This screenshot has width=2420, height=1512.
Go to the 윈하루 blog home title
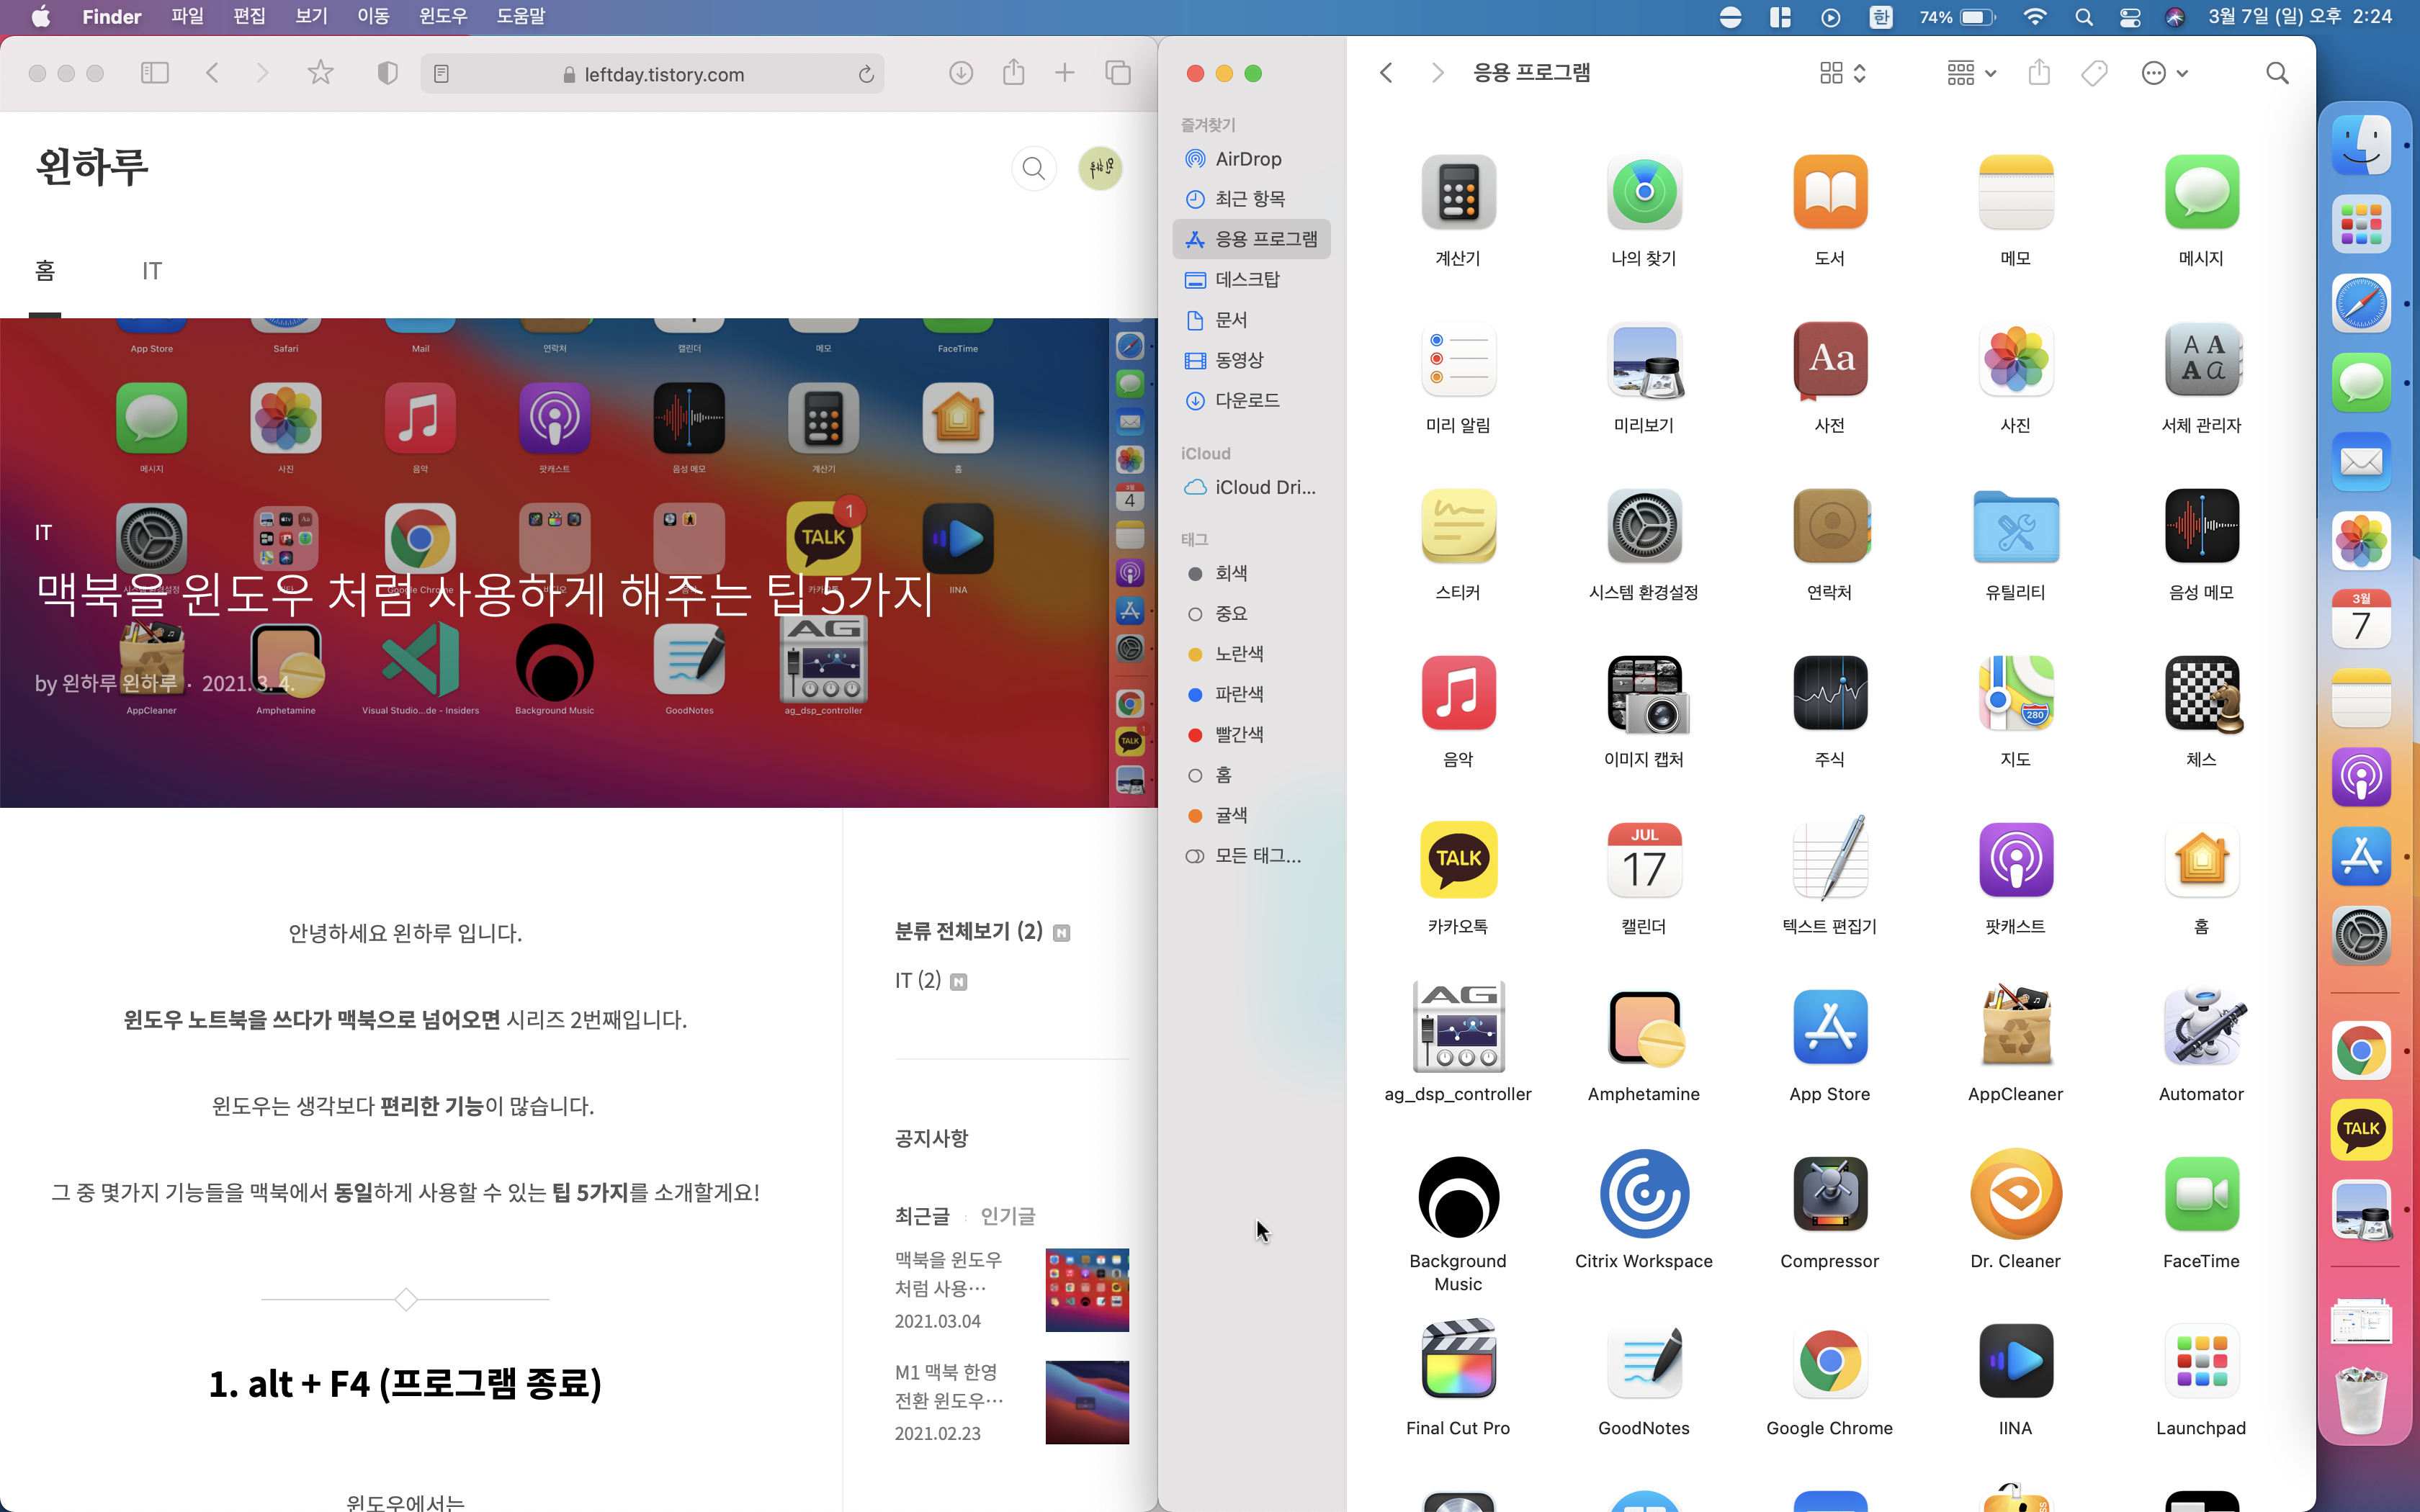(92, 166)
